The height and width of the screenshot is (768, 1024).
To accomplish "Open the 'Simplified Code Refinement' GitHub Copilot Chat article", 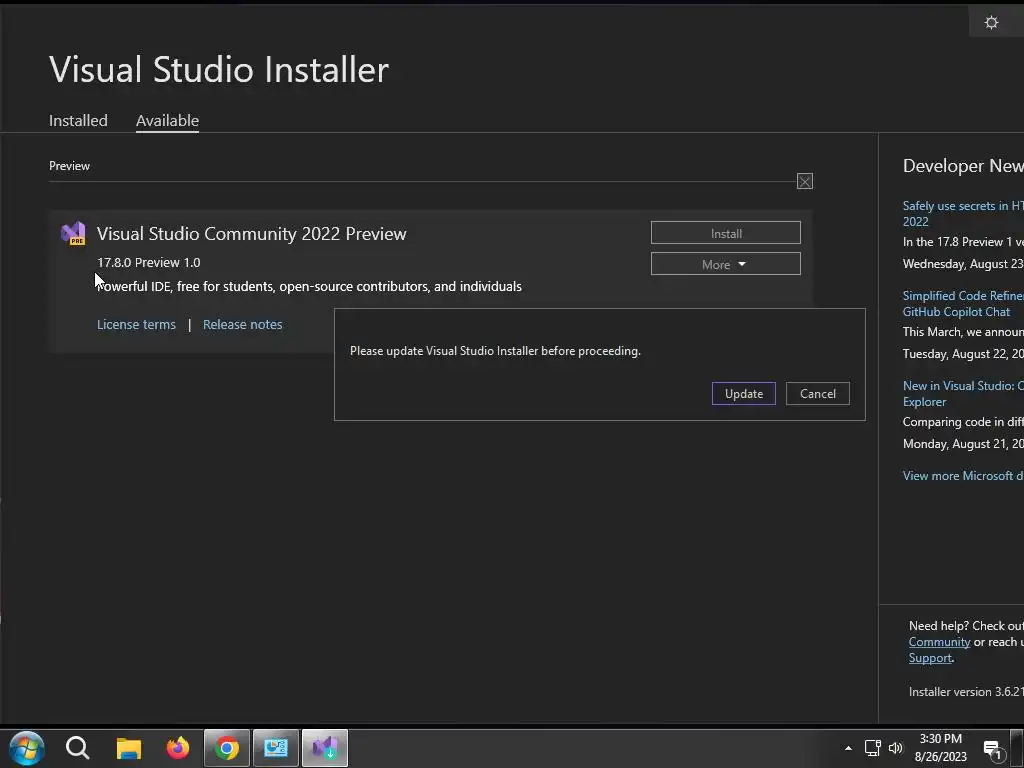I will [x=963, y=304].
